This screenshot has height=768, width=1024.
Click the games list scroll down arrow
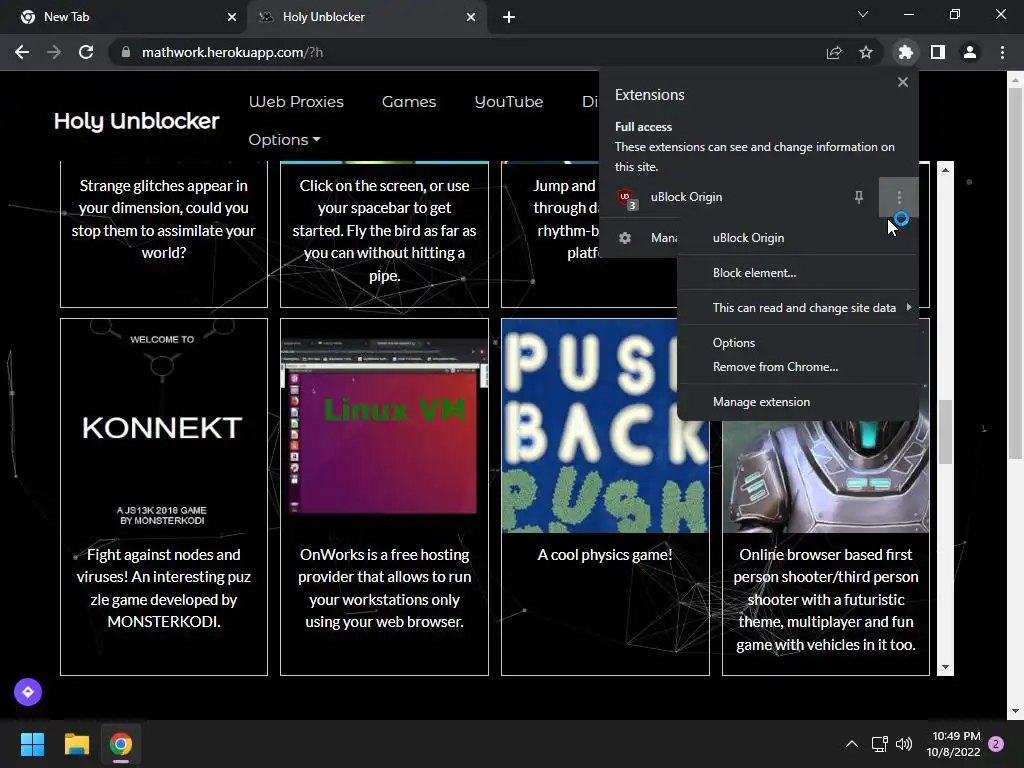tap(945, 667)
